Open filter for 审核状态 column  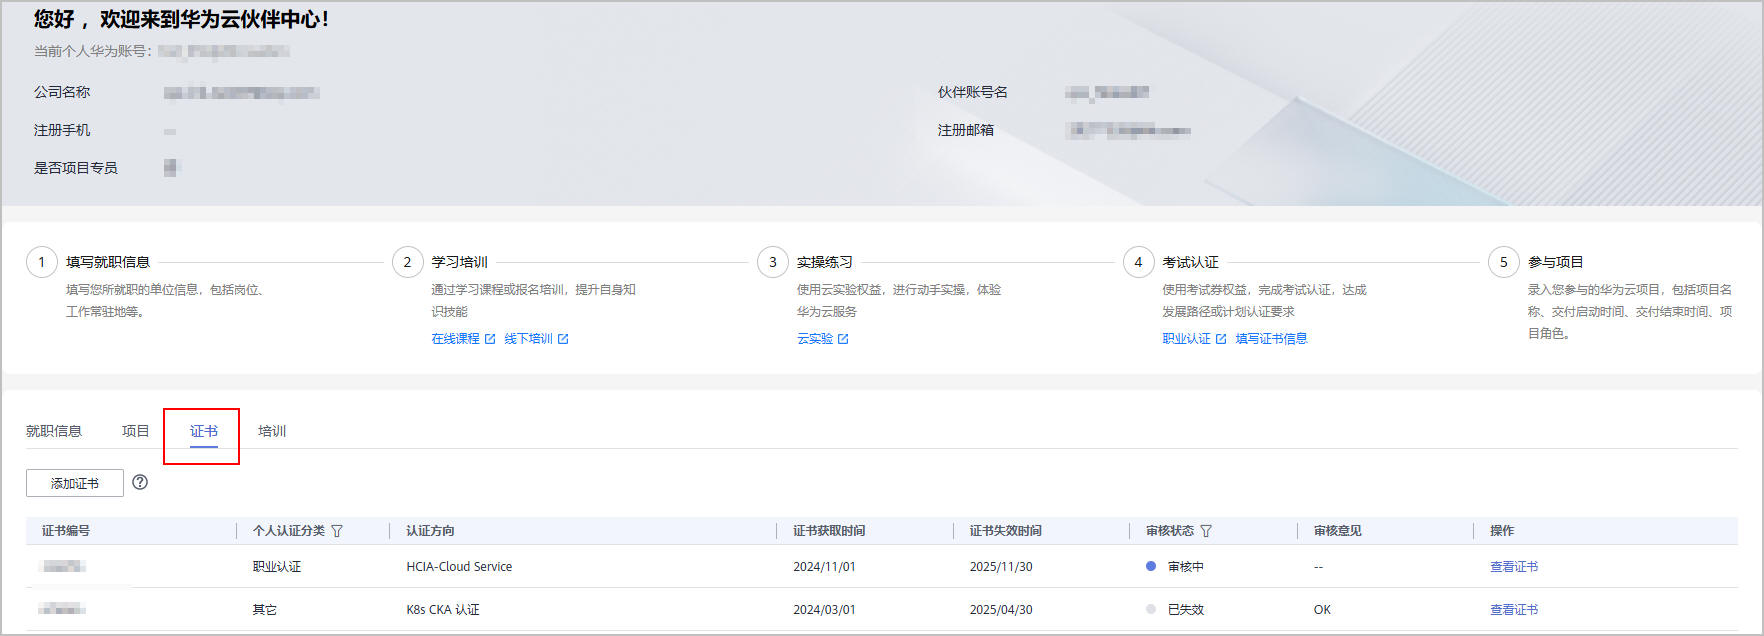pyautogui.click(x=1206, y=531)
